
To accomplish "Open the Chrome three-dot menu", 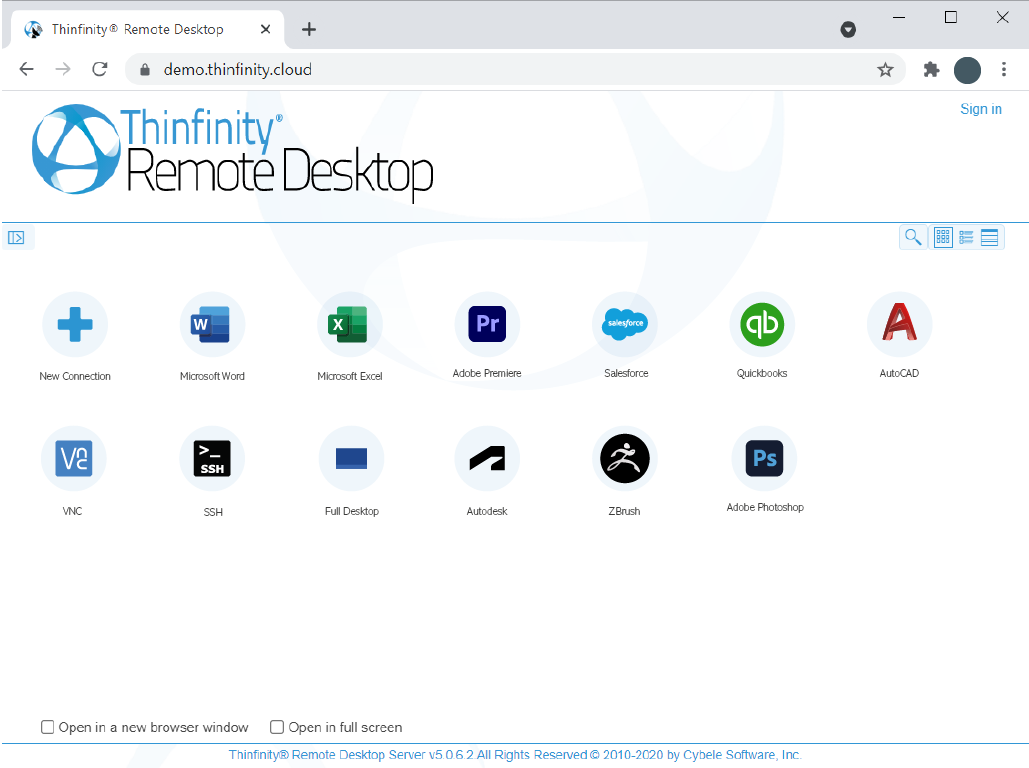I will [x=1003, y=70].
